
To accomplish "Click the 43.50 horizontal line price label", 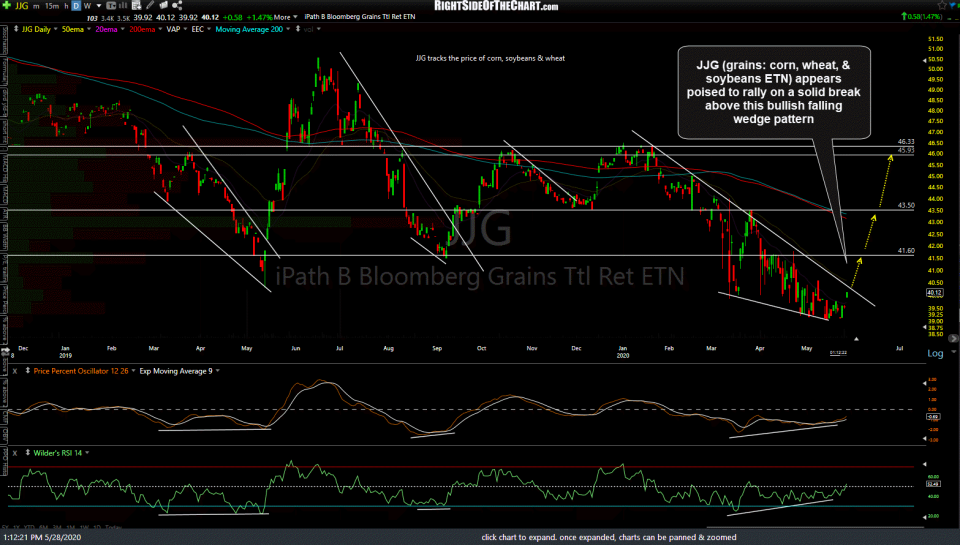I will coord(906,206).
